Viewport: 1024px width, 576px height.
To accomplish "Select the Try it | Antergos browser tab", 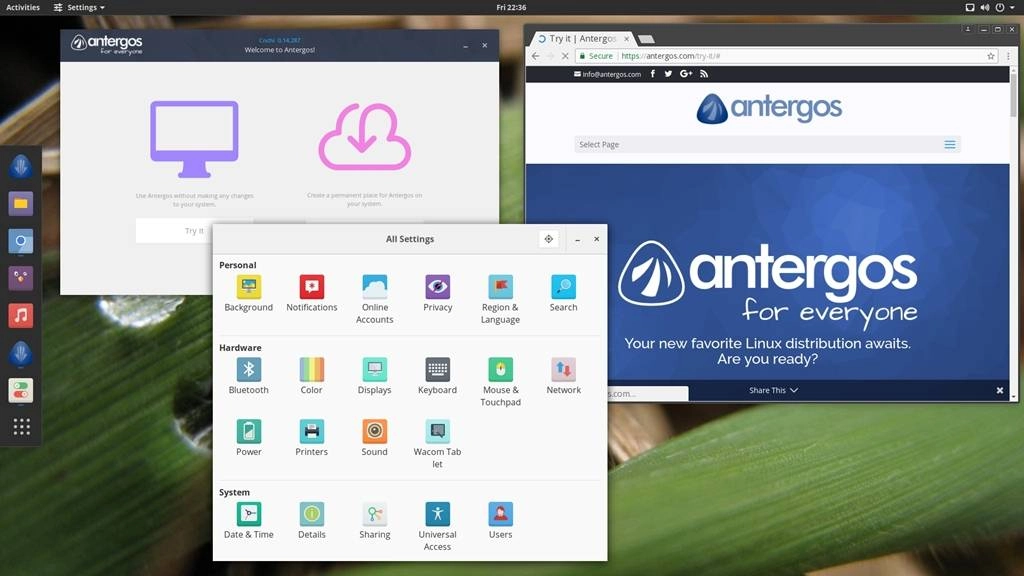I will (581, 39).
